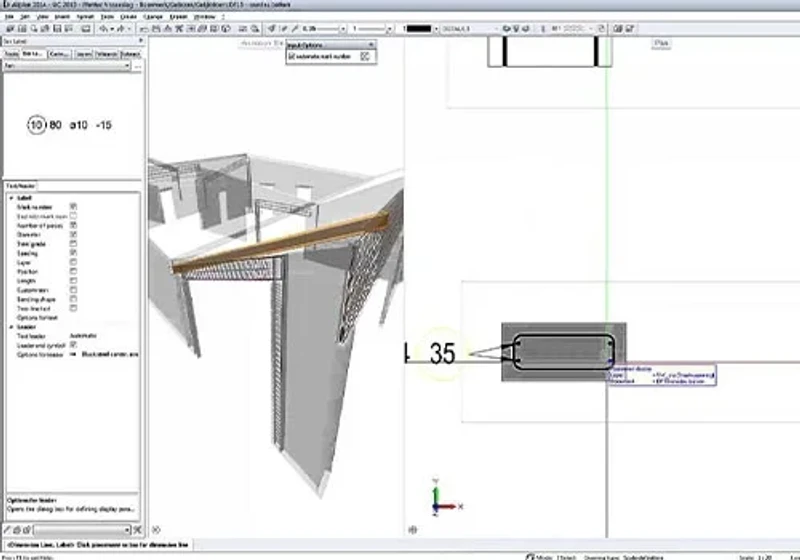Enable the Layer checkbox in Label section

click(73, 262)
